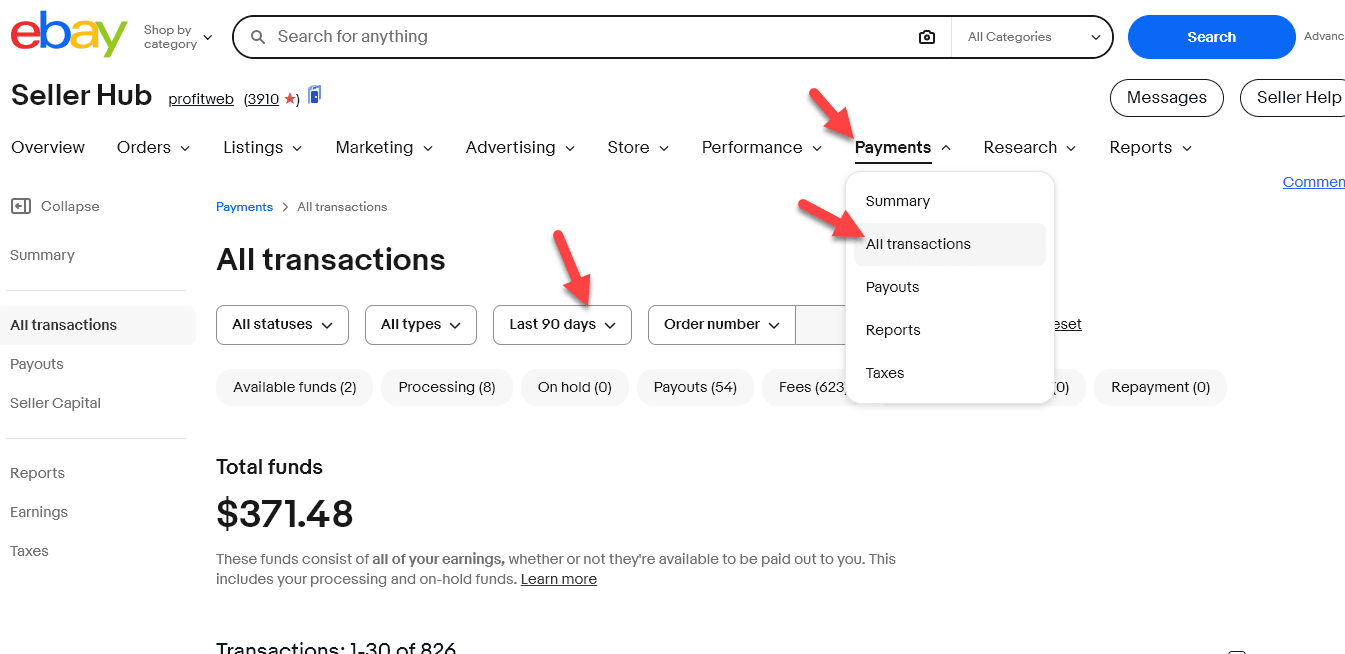The width and height of the screenshot is (1345, 654).
Task: Collapse the Payments menu tab
Action: 903,147
